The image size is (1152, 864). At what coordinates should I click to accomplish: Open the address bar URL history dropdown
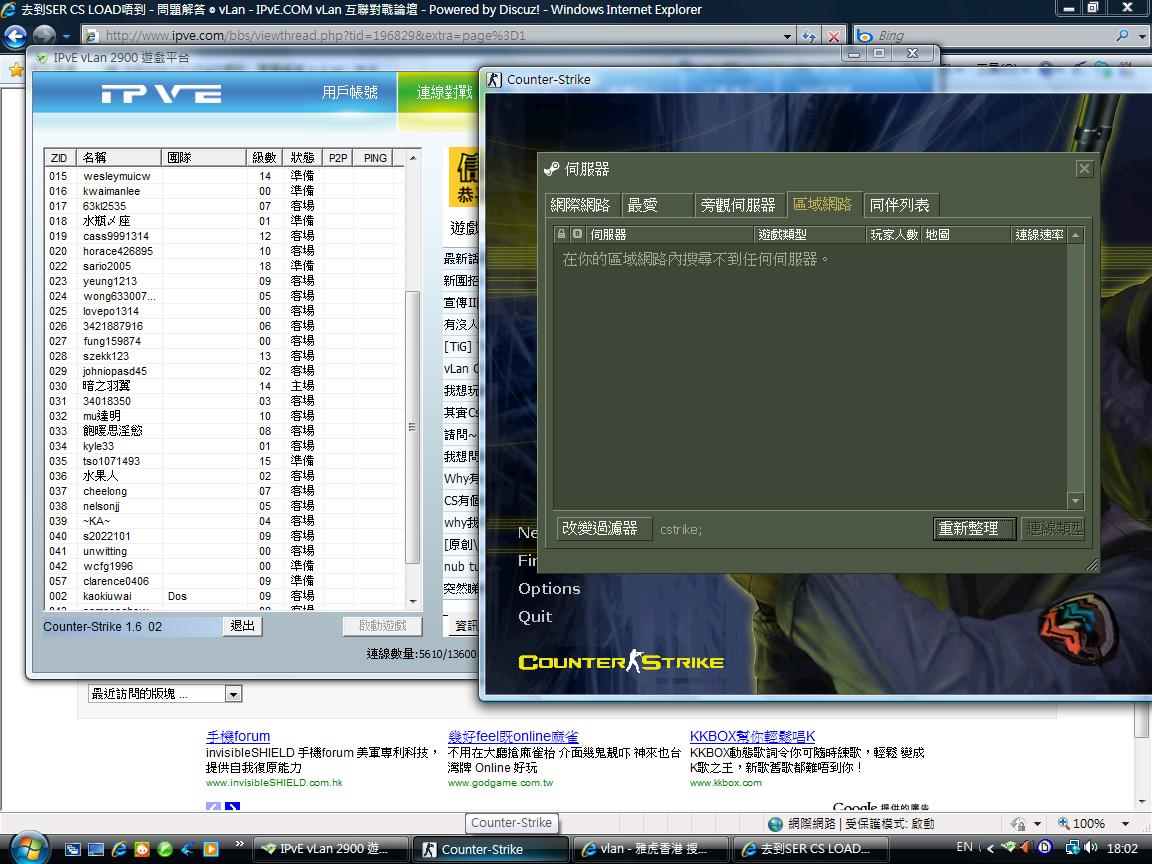point(788,36)
